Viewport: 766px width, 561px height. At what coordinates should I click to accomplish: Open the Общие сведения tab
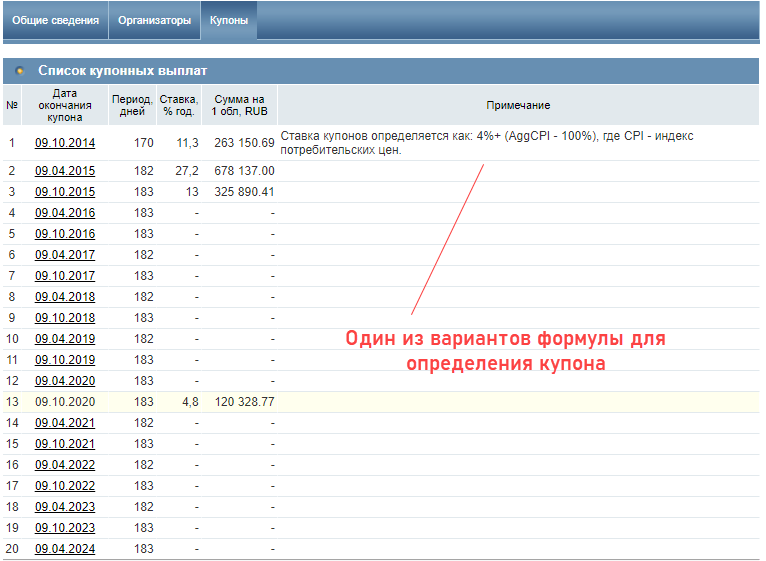[55, 20]
